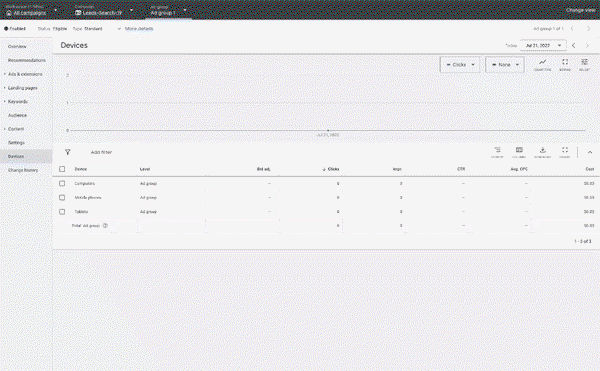Click Add filter

[101, 152]
